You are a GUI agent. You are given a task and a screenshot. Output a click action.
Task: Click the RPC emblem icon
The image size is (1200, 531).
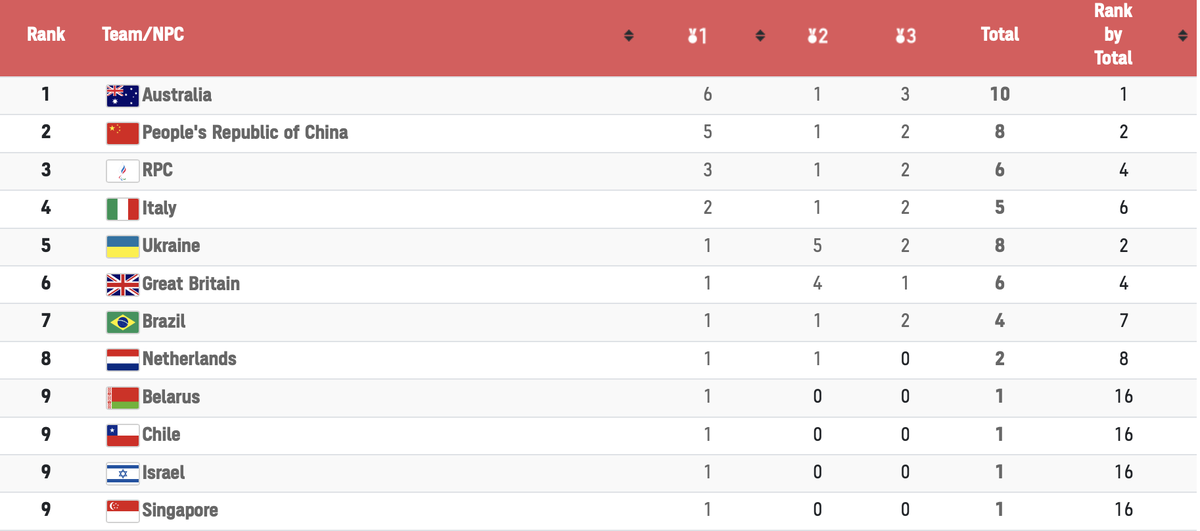(x=122, y=171)
